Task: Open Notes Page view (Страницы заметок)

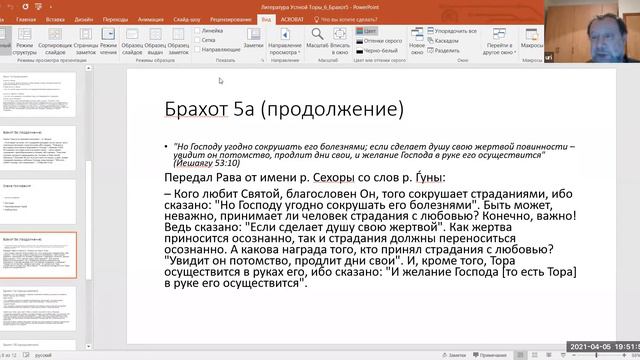Action: point(86,42)
